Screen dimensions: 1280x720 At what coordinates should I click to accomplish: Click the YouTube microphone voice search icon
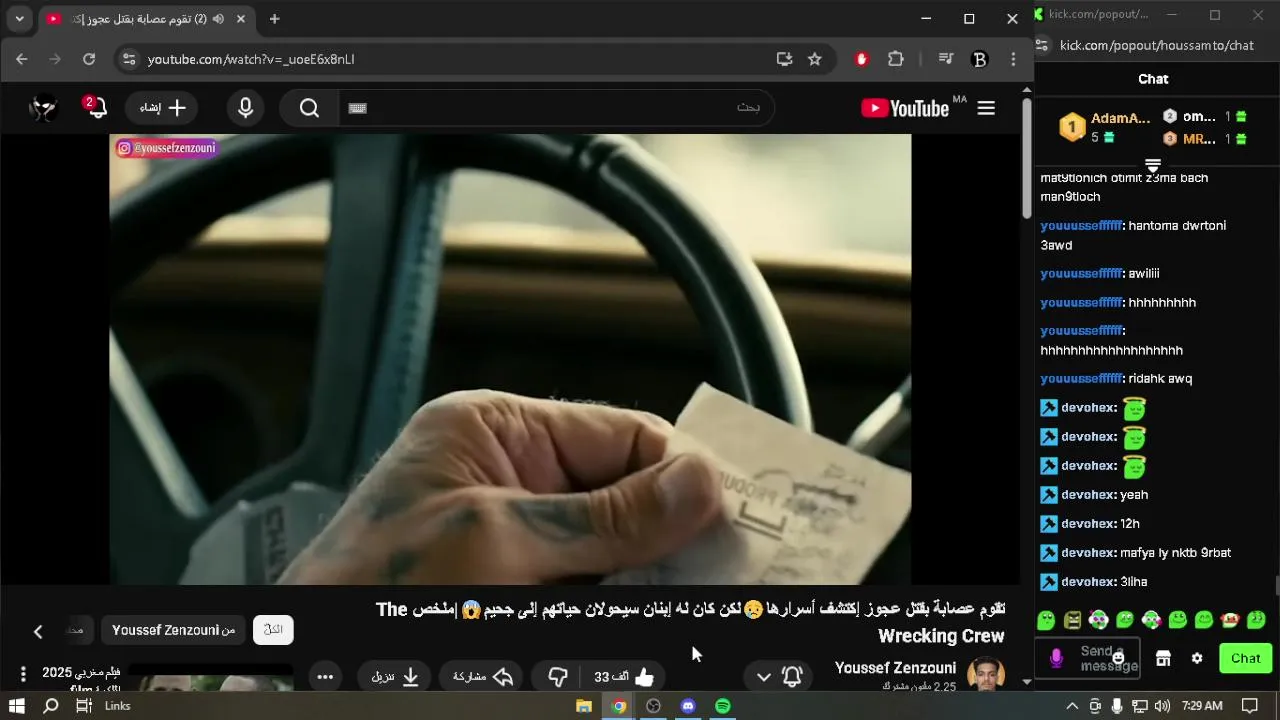click(245, 108)
